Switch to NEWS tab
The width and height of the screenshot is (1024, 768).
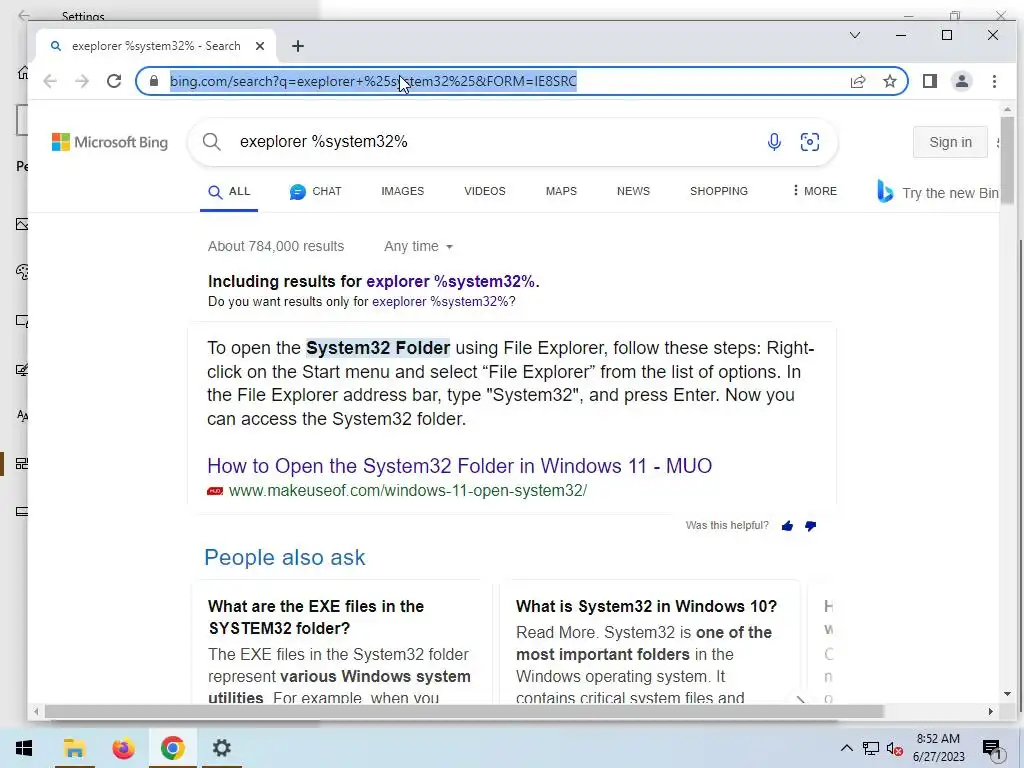pos(633,191)
